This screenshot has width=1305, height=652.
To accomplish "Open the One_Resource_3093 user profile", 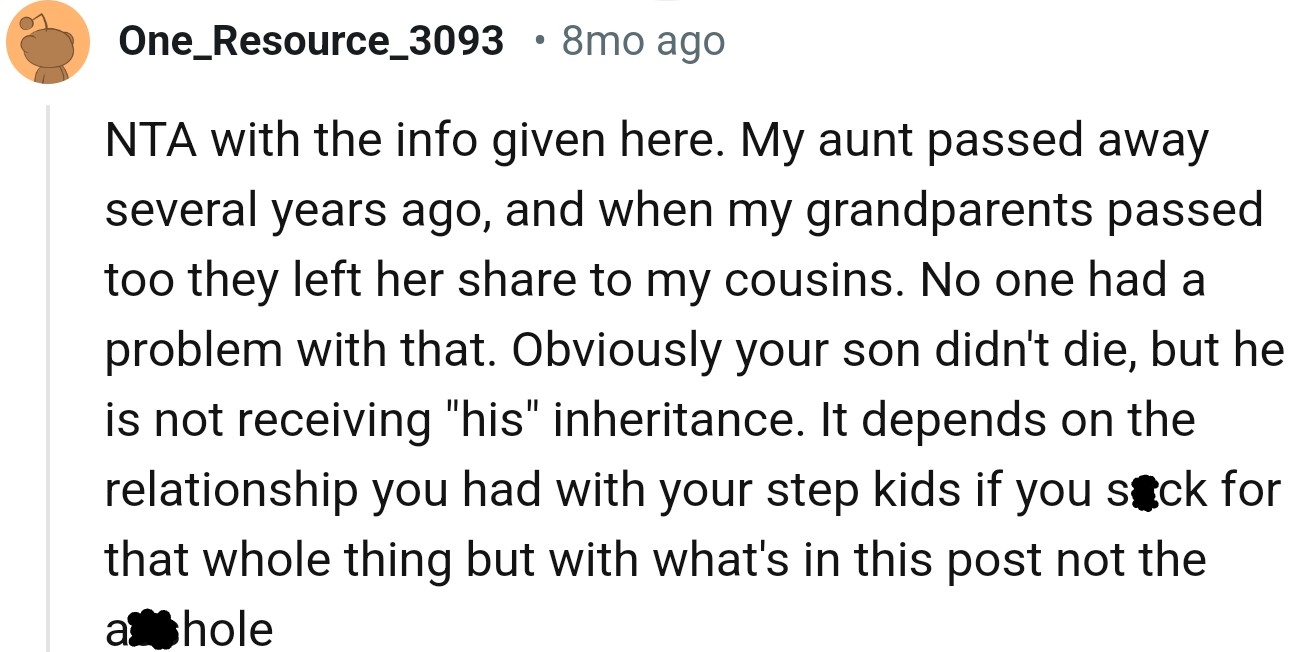I will coord(311,41).
